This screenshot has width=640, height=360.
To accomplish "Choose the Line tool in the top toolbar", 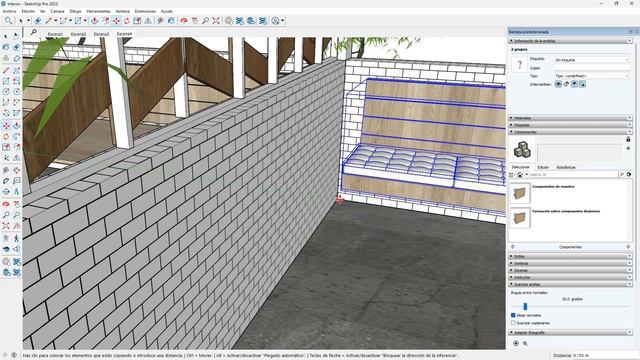I will (49, 20).
